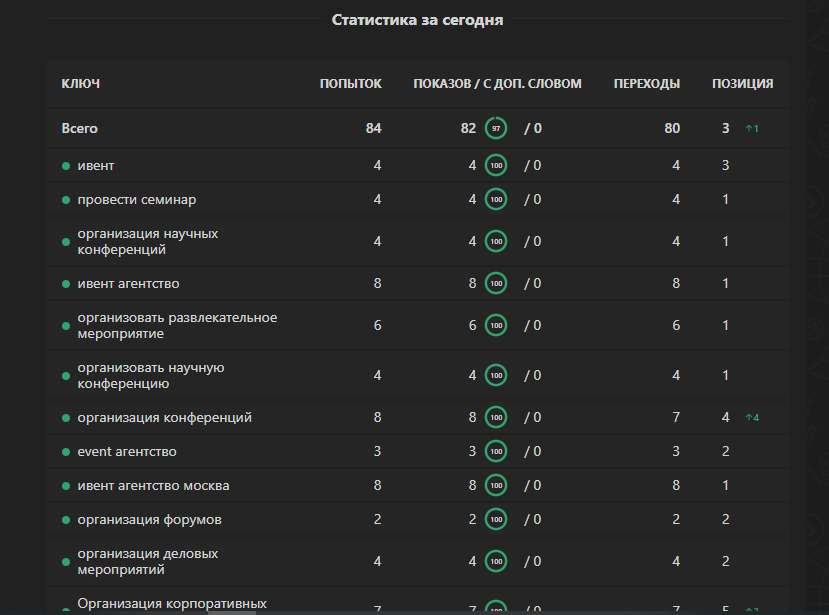Screen dimensions: 829x615
Task: Open the организовать научную конференцию keyword
Action: pos(150,375)
